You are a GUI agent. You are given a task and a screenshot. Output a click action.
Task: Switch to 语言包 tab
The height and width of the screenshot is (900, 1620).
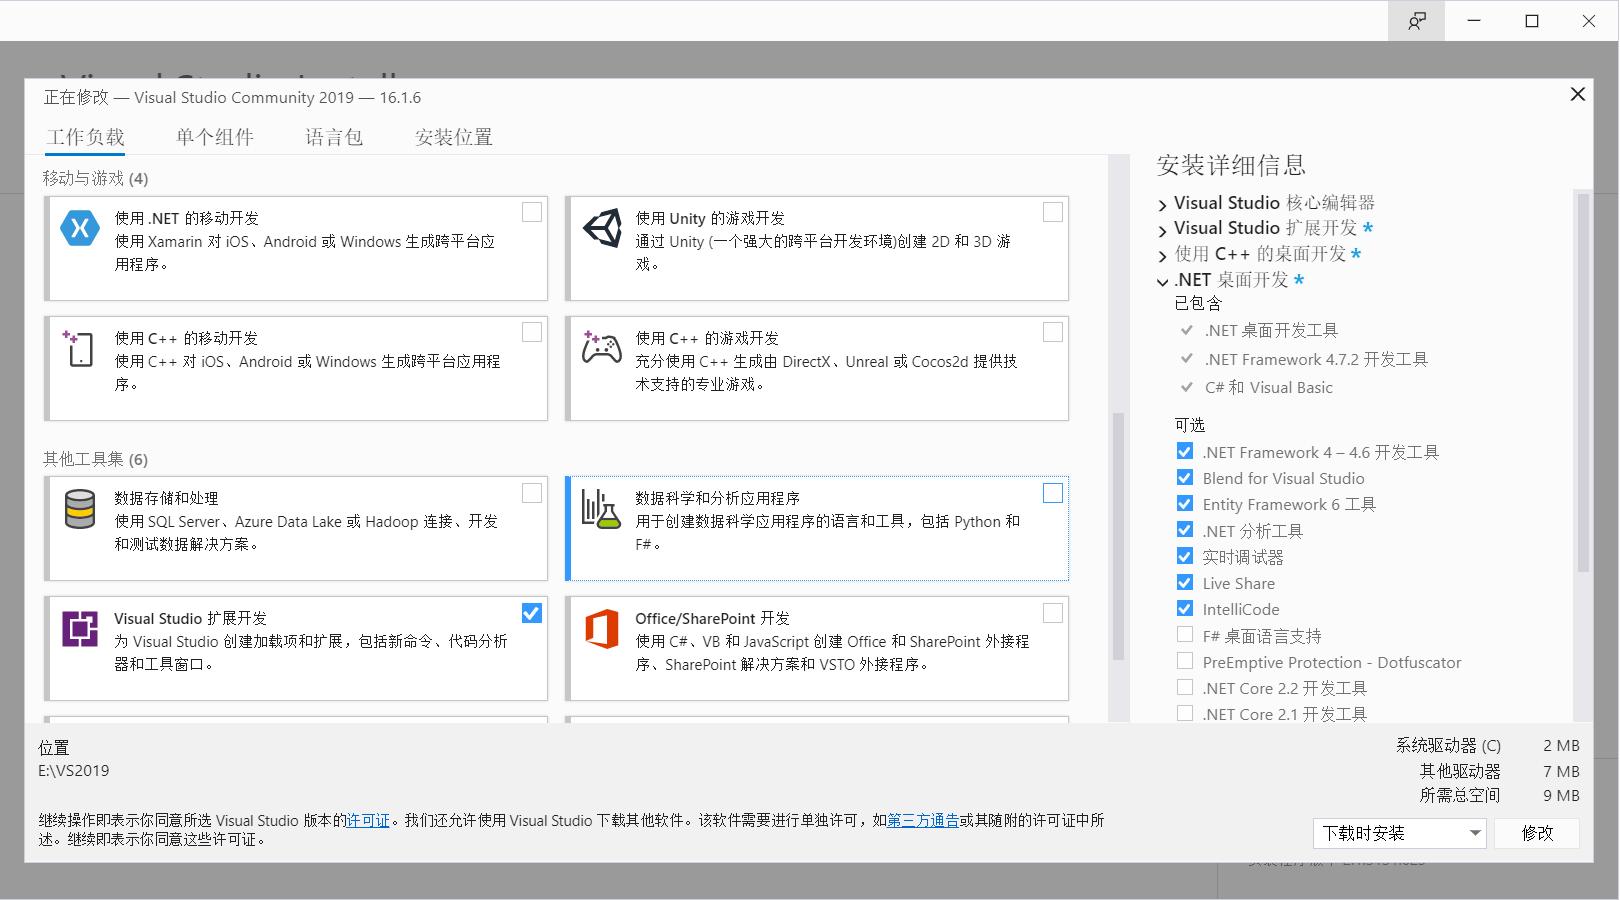pos(334,137)
